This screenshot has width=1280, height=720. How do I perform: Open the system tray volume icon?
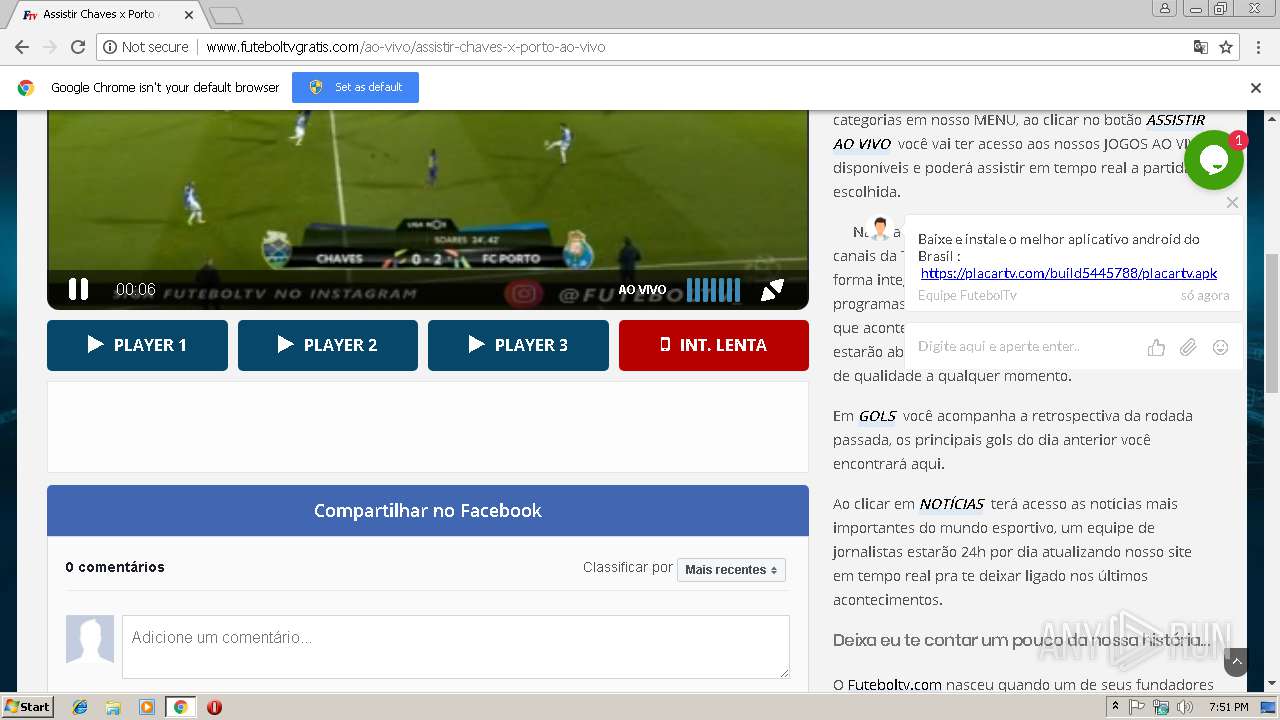click(1185, 707)
